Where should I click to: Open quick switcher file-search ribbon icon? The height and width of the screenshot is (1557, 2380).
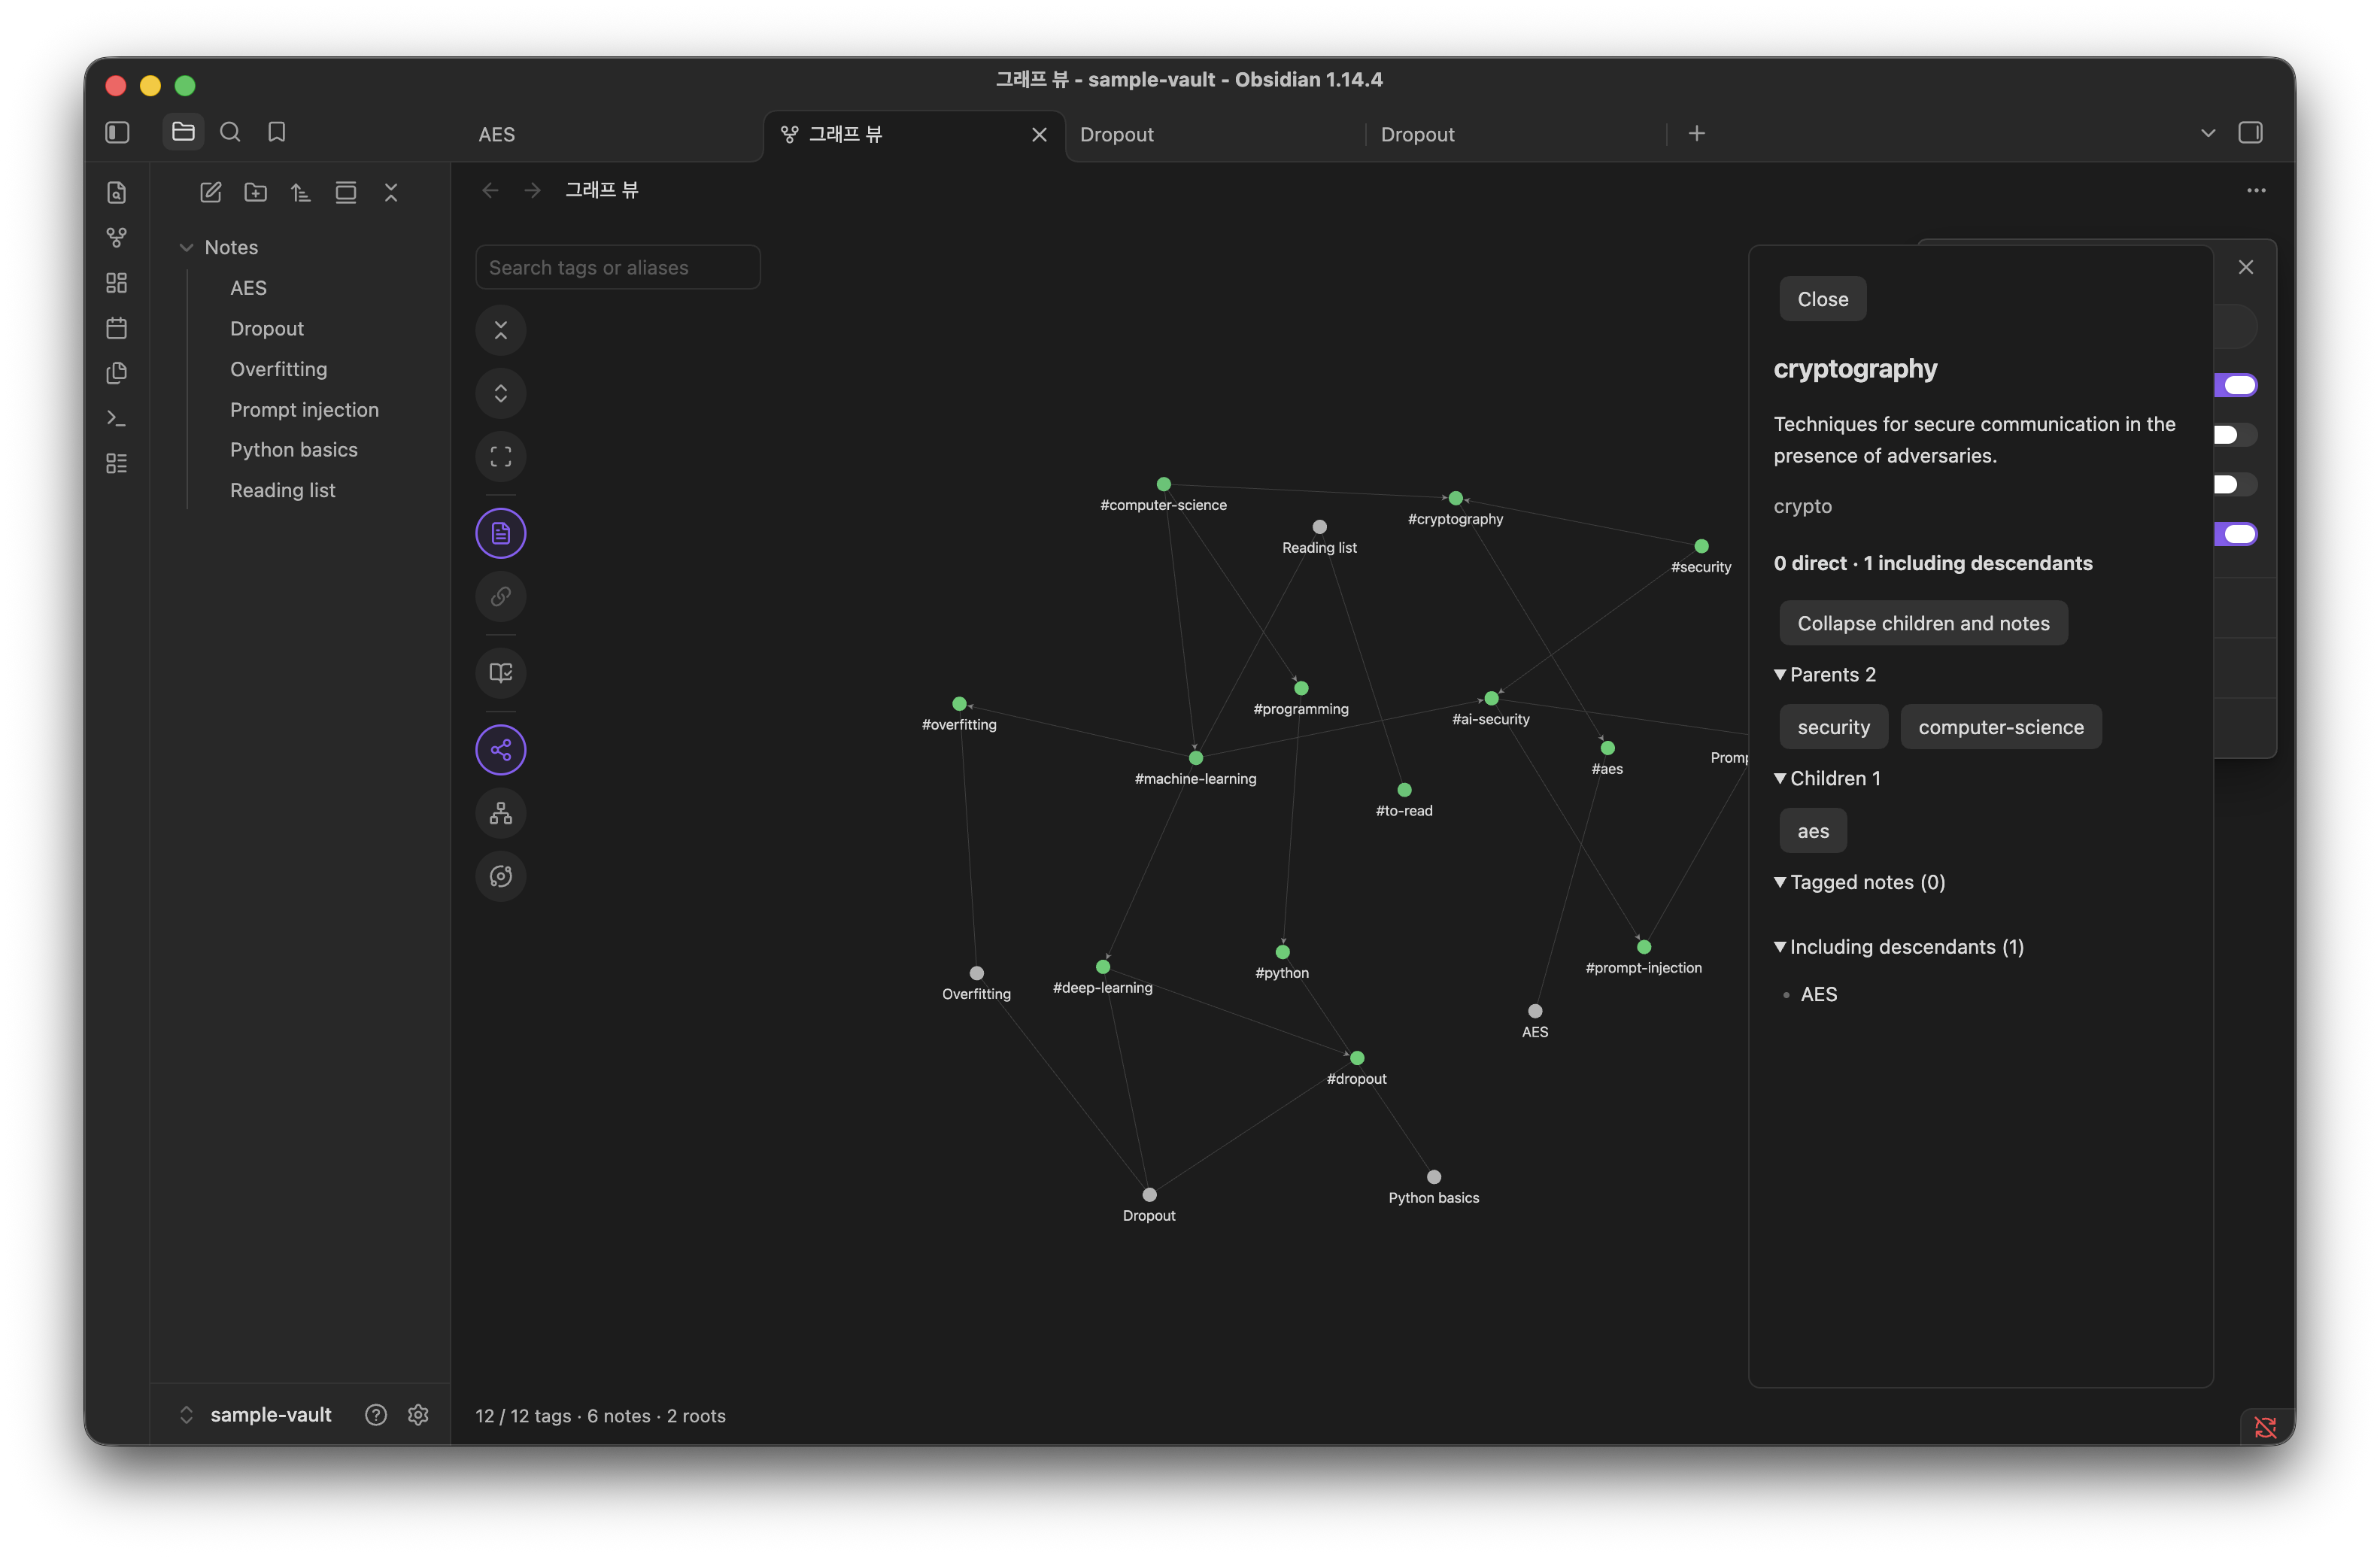tap(117, 192)
